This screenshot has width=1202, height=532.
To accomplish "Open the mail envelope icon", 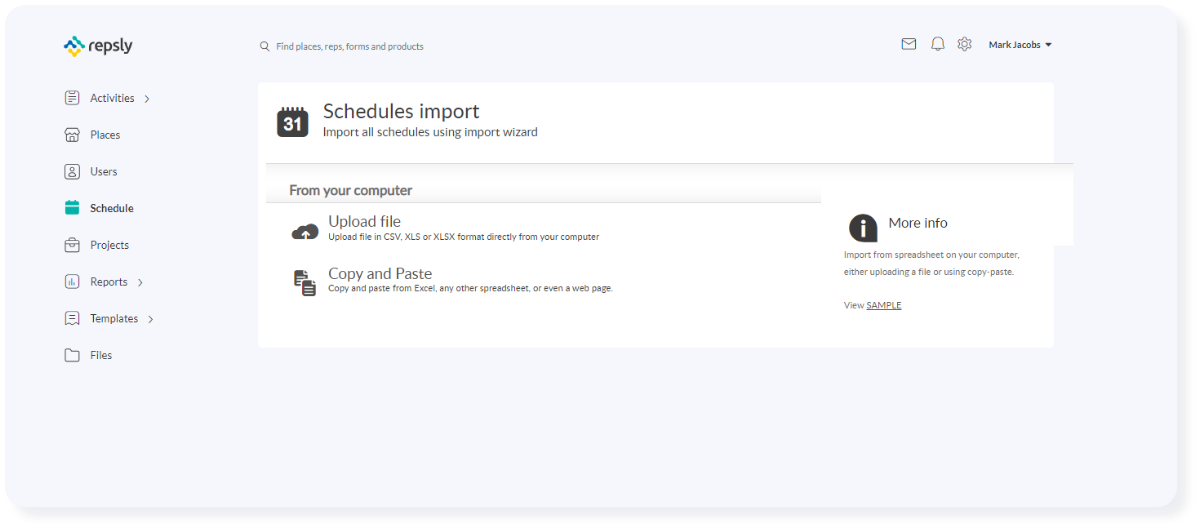I will pos(908,44).
